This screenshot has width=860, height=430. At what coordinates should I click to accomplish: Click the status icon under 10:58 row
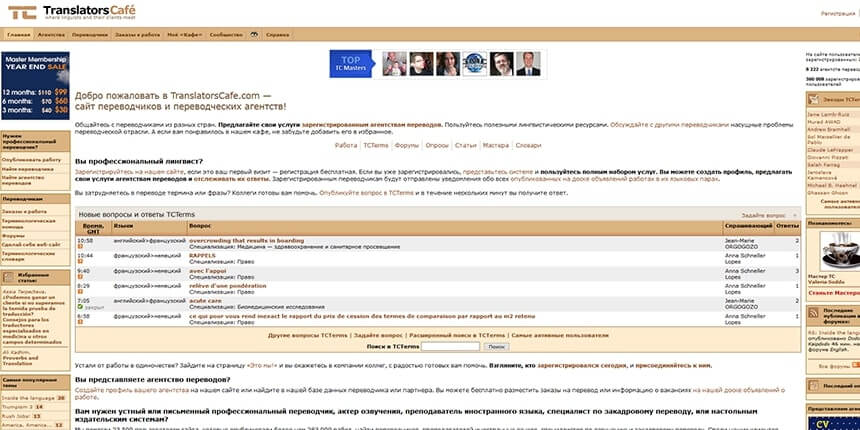(80, 247)
